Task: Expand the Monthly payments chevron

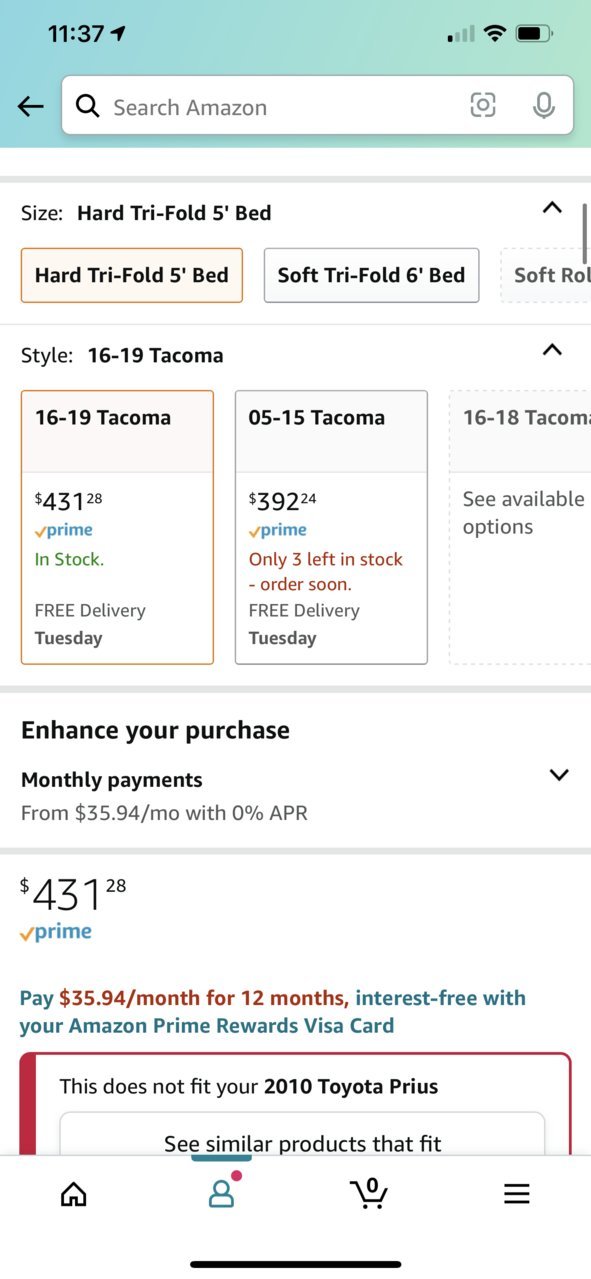Action: pyautogui.click(x=559, y=775)
